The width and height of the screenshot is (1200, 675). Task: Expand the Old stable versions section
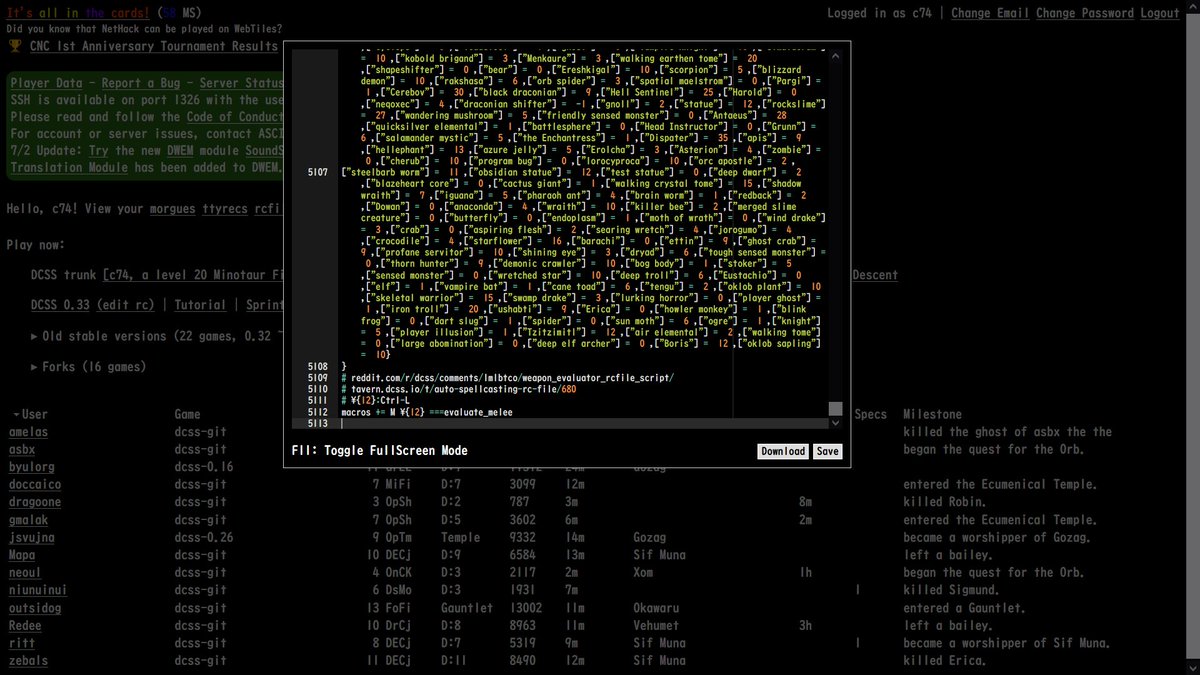click(36, 336)
